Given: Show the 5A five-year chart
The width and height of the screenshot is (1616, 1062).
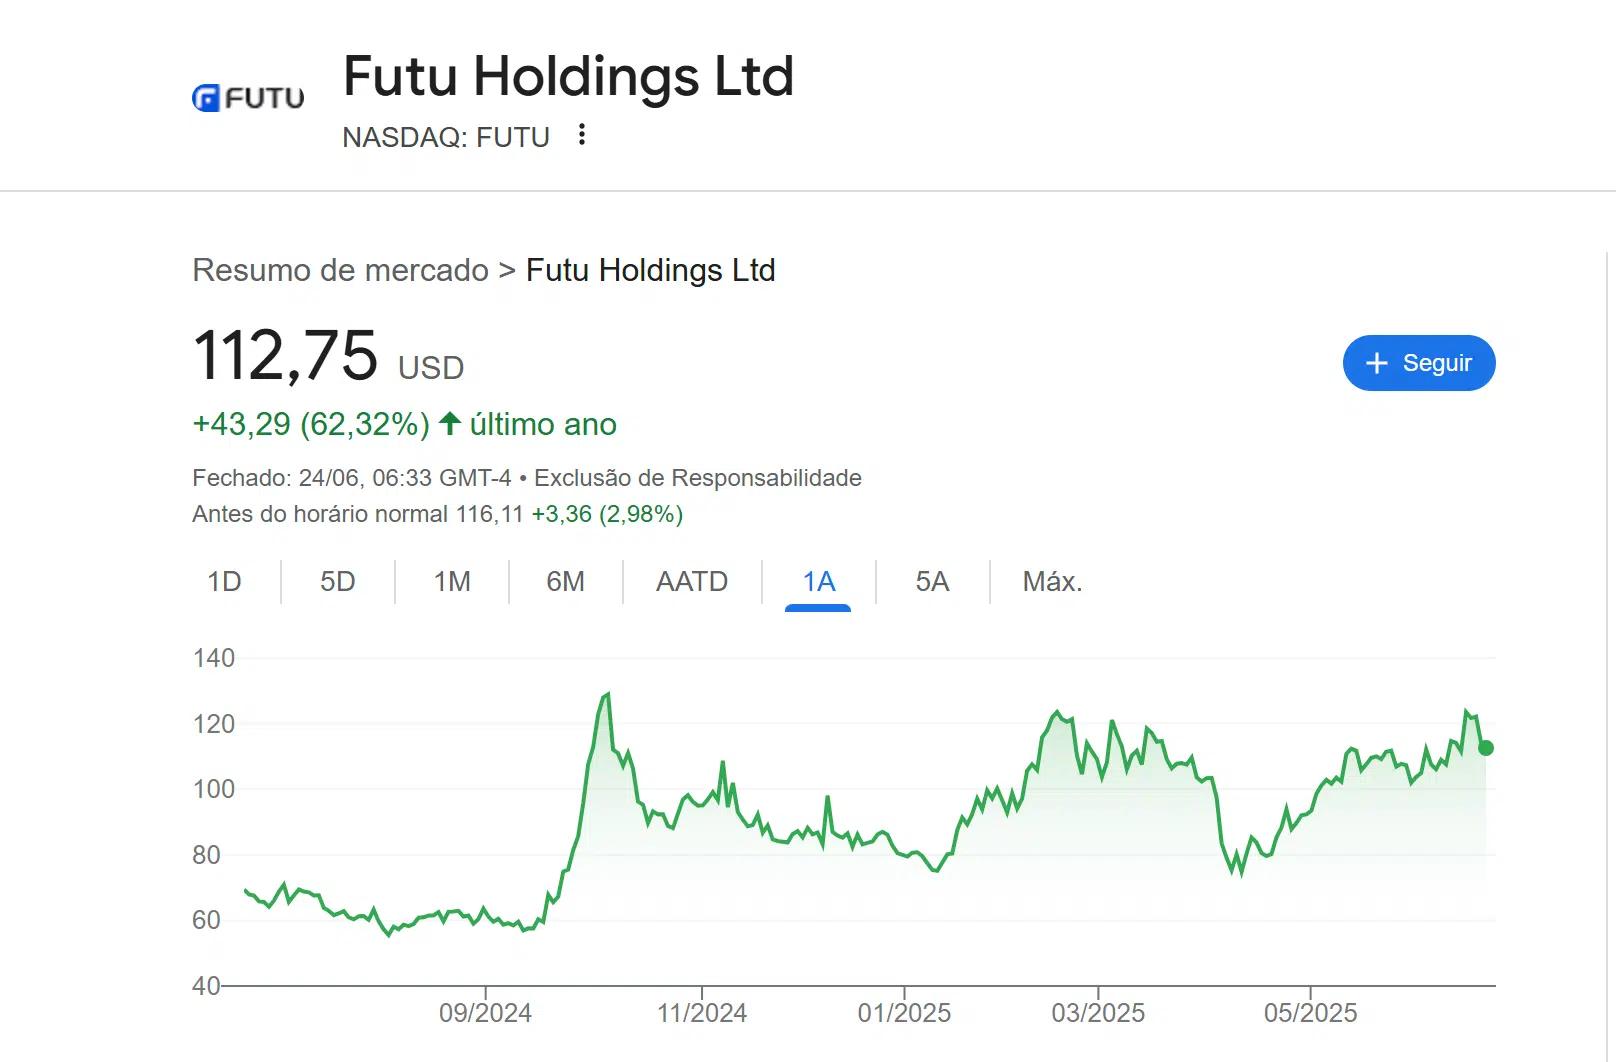Looking at the screenshot, I should tap(932, 582).
